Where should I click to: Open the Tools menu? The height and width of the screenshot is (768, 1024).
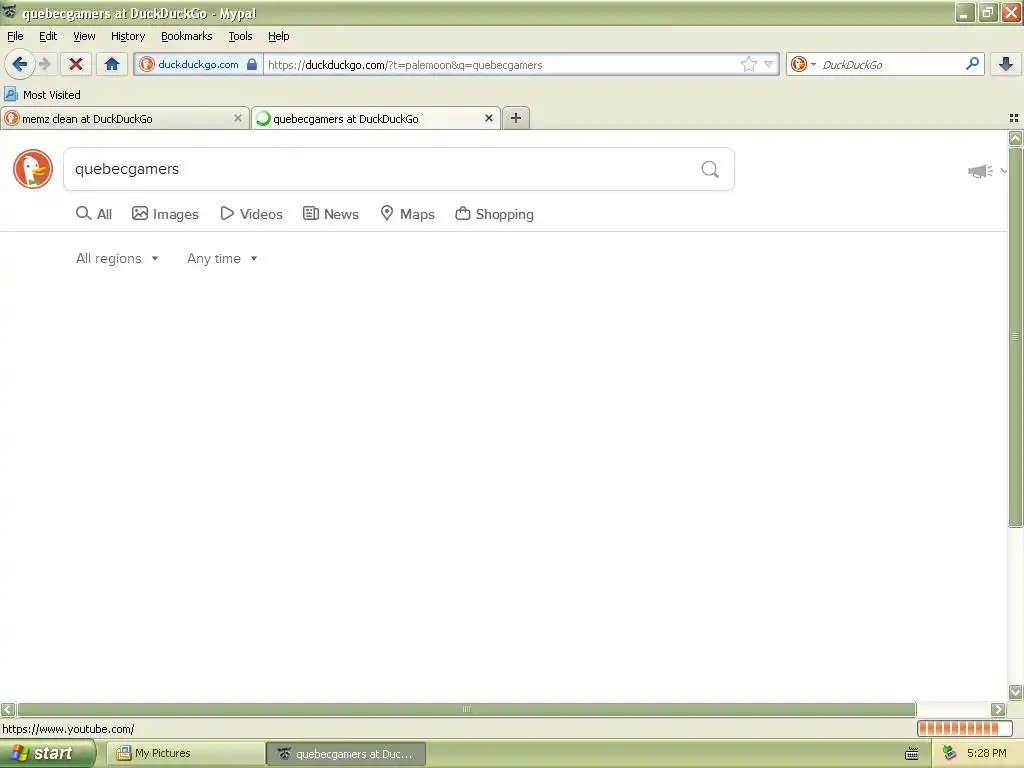click(x=240, y=36)
